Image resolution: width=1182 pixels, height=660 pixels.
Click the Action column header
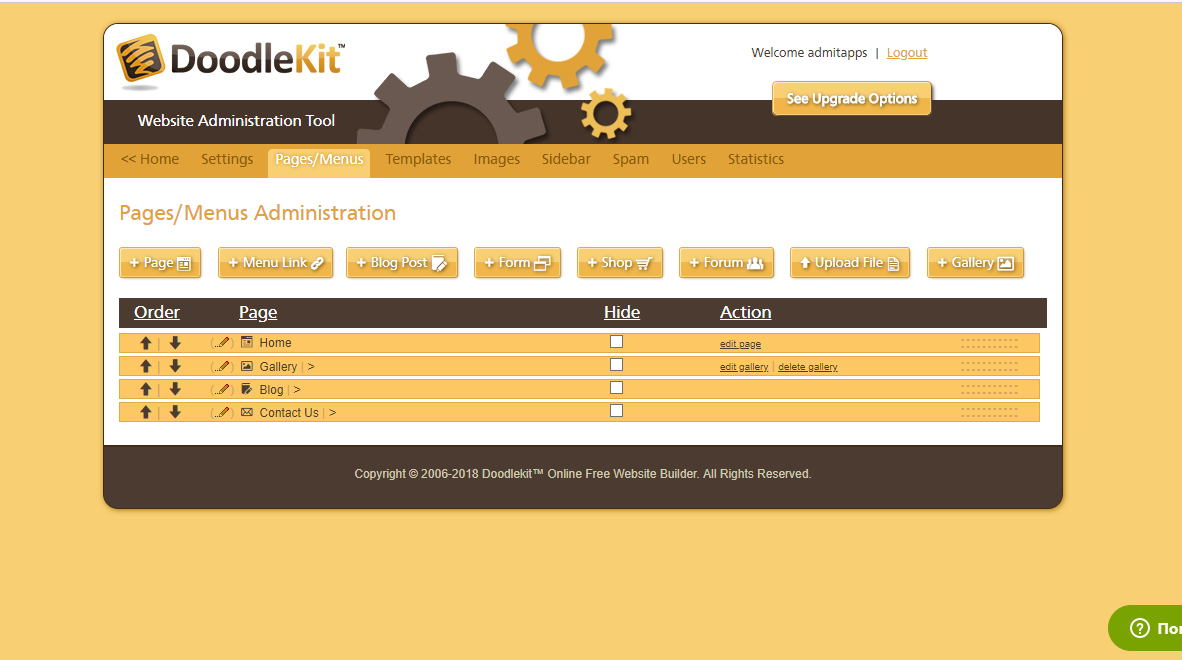746,312
